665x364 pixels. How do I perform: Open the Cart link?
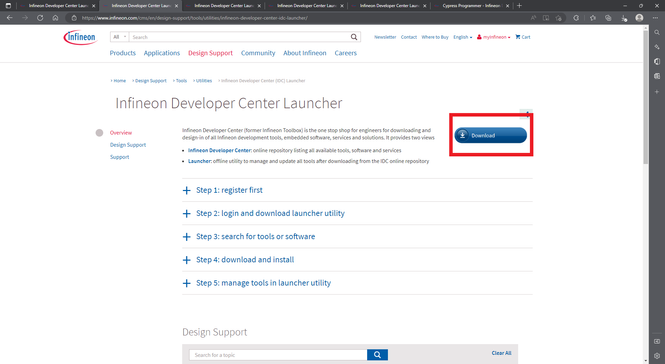523,37
